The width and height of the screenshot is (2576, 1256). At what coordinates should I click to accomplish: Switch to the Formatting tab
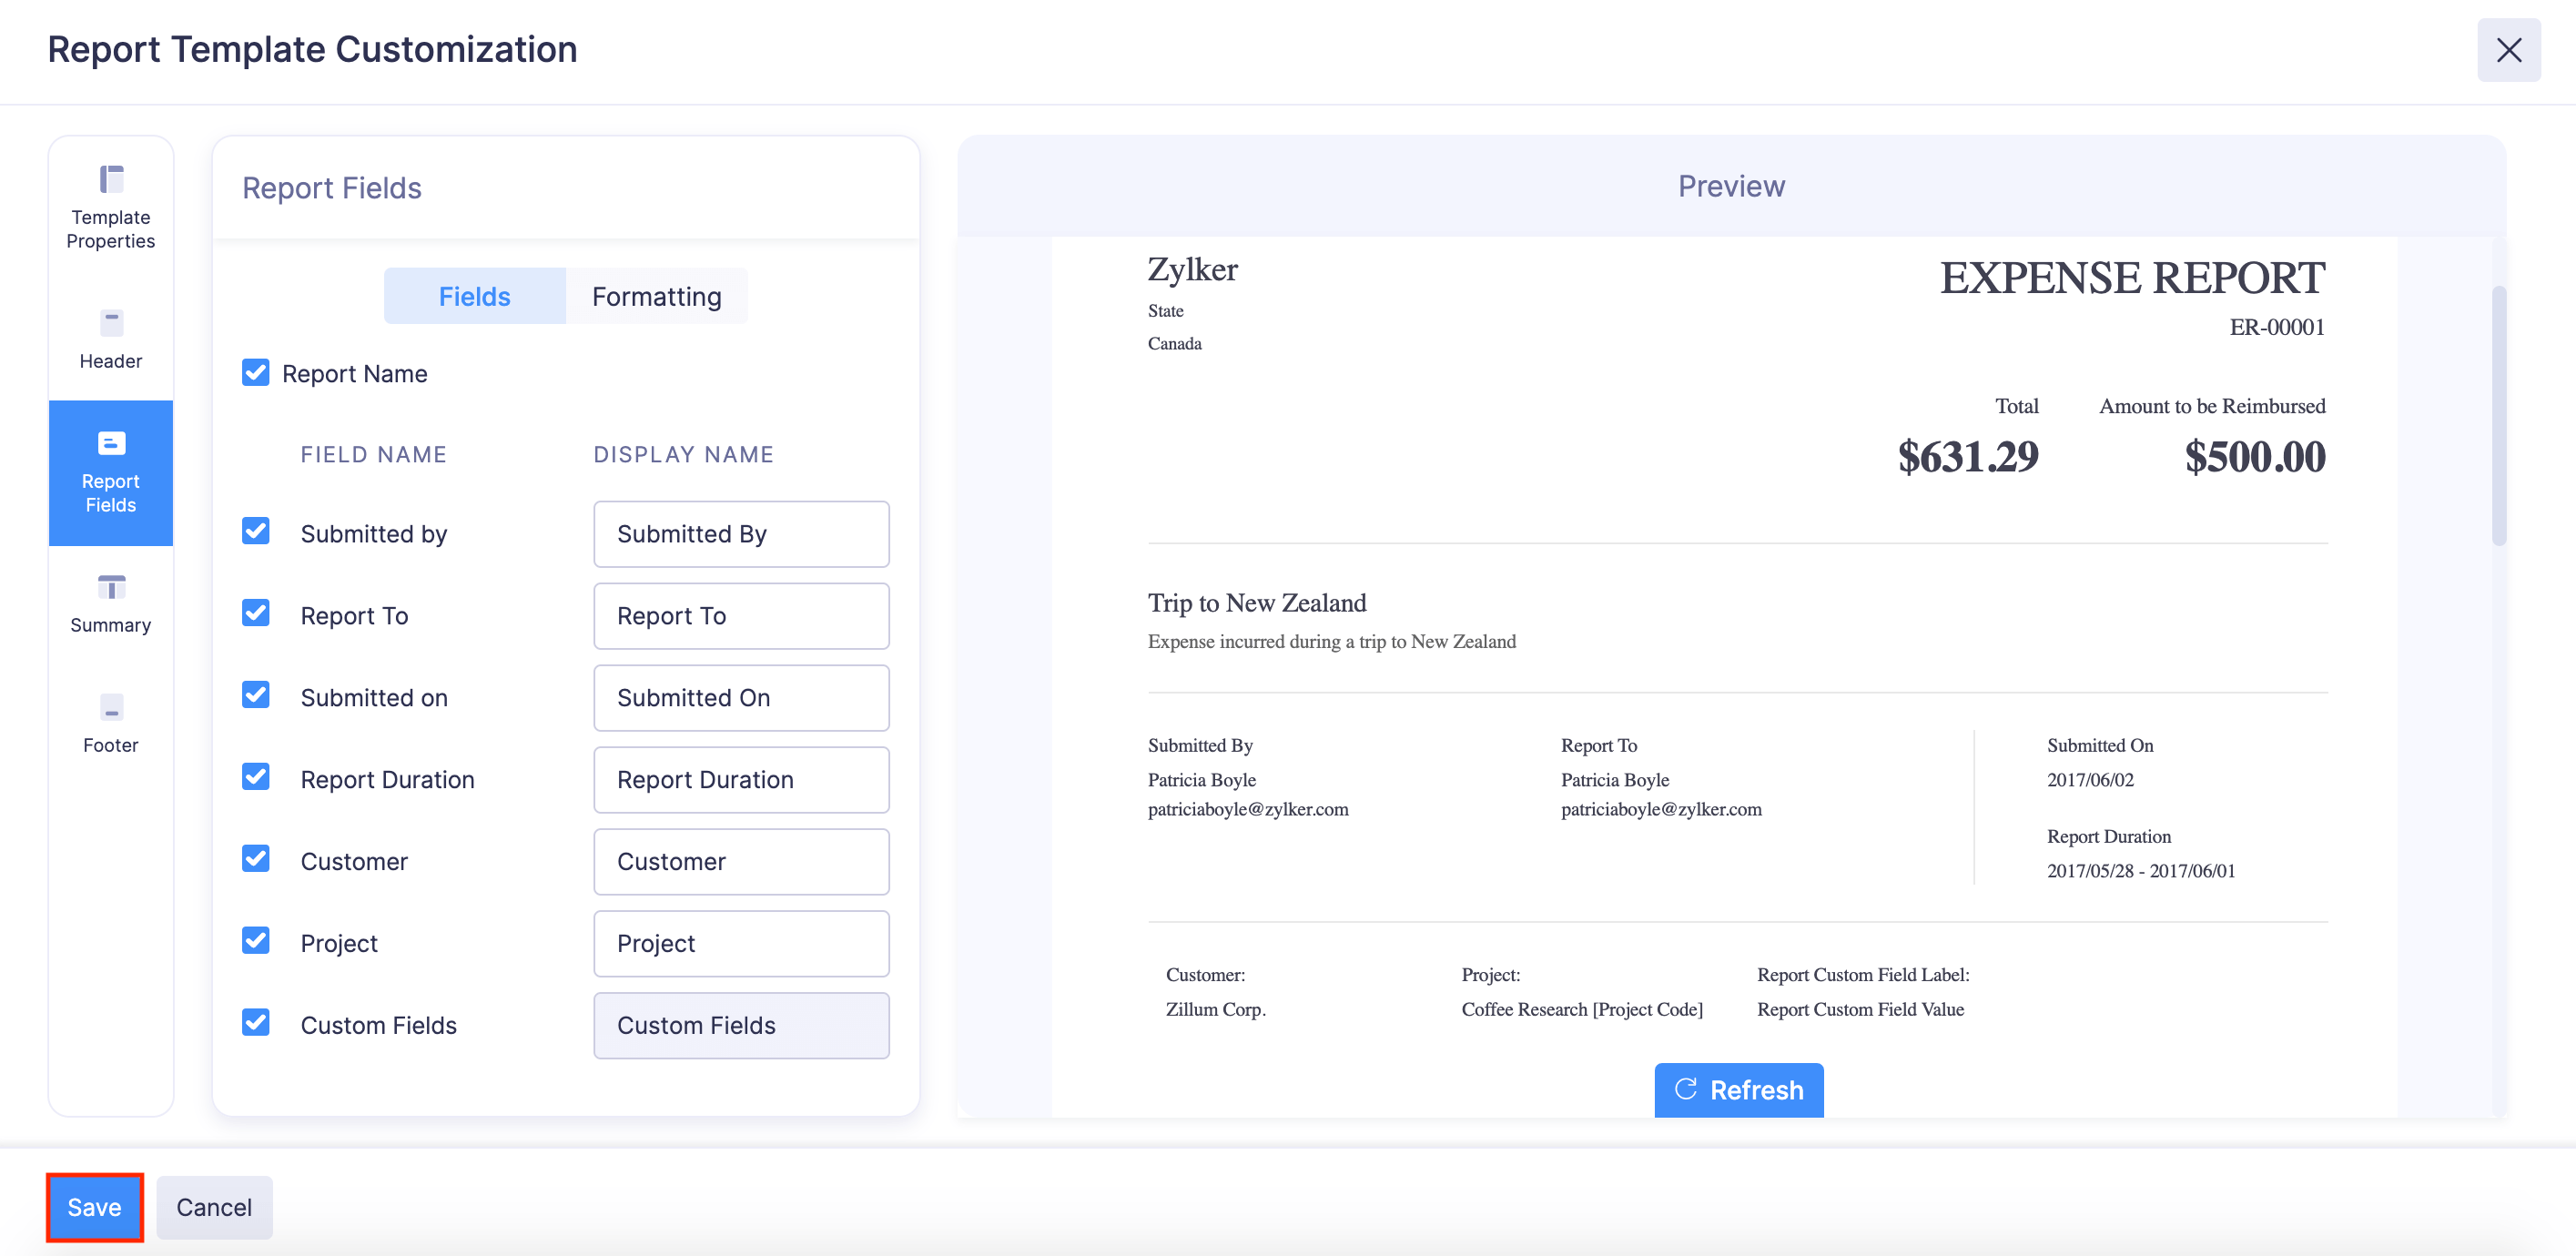(x=656, y=296)
